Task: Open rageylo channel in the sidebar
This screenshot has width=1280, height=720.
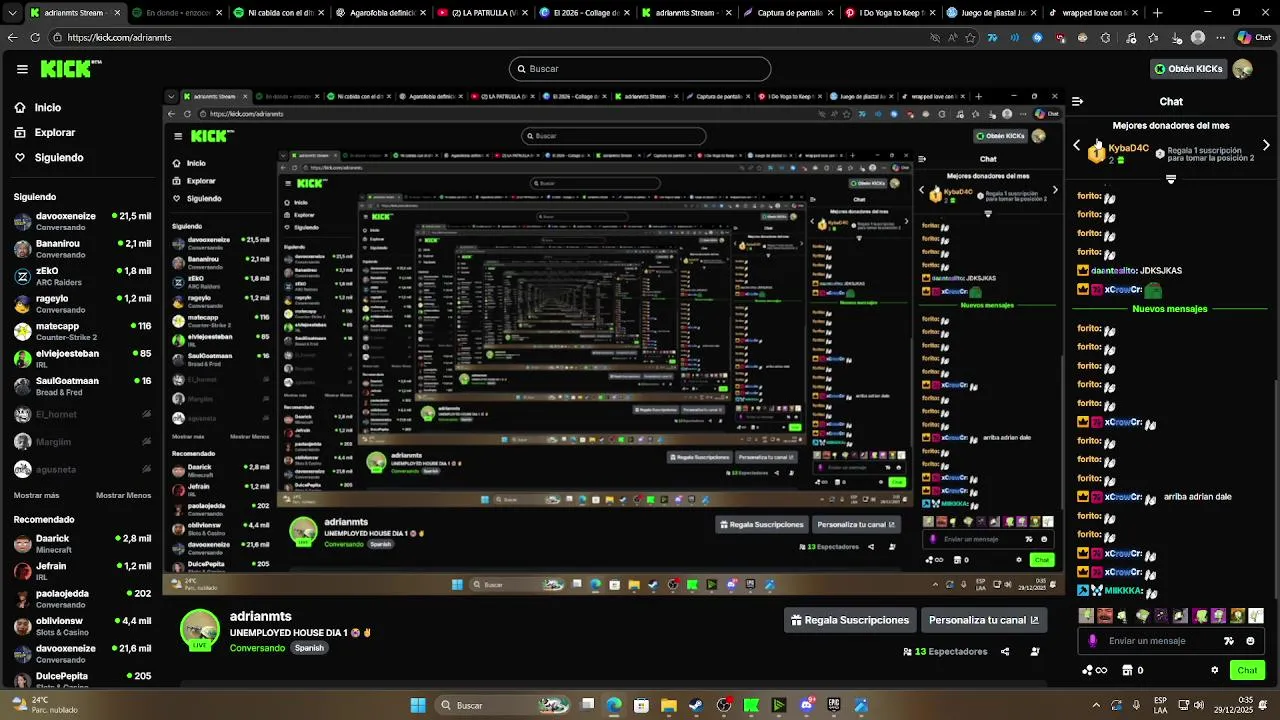Action: pyautogui.click(x=82, y=304)
